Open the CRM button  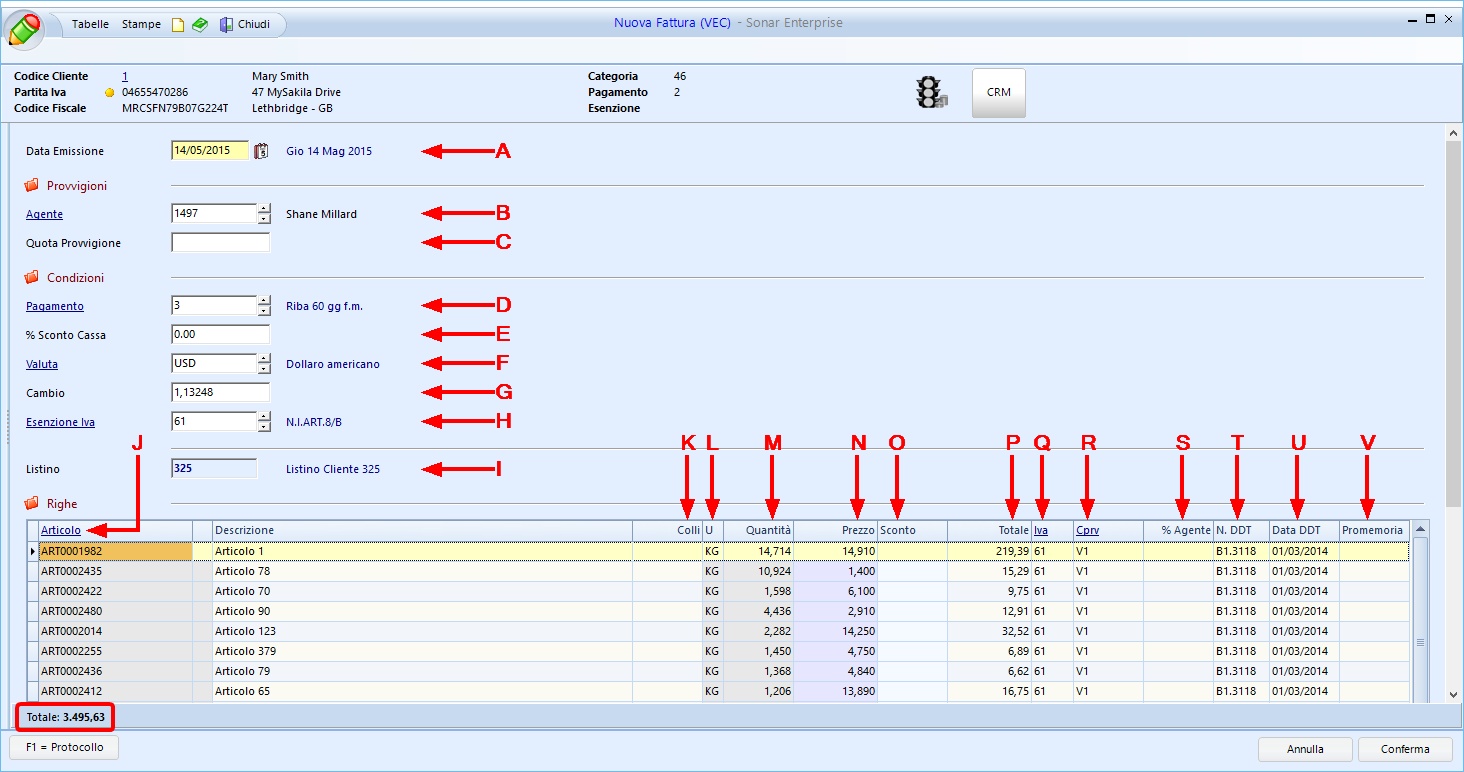point(998,92)
